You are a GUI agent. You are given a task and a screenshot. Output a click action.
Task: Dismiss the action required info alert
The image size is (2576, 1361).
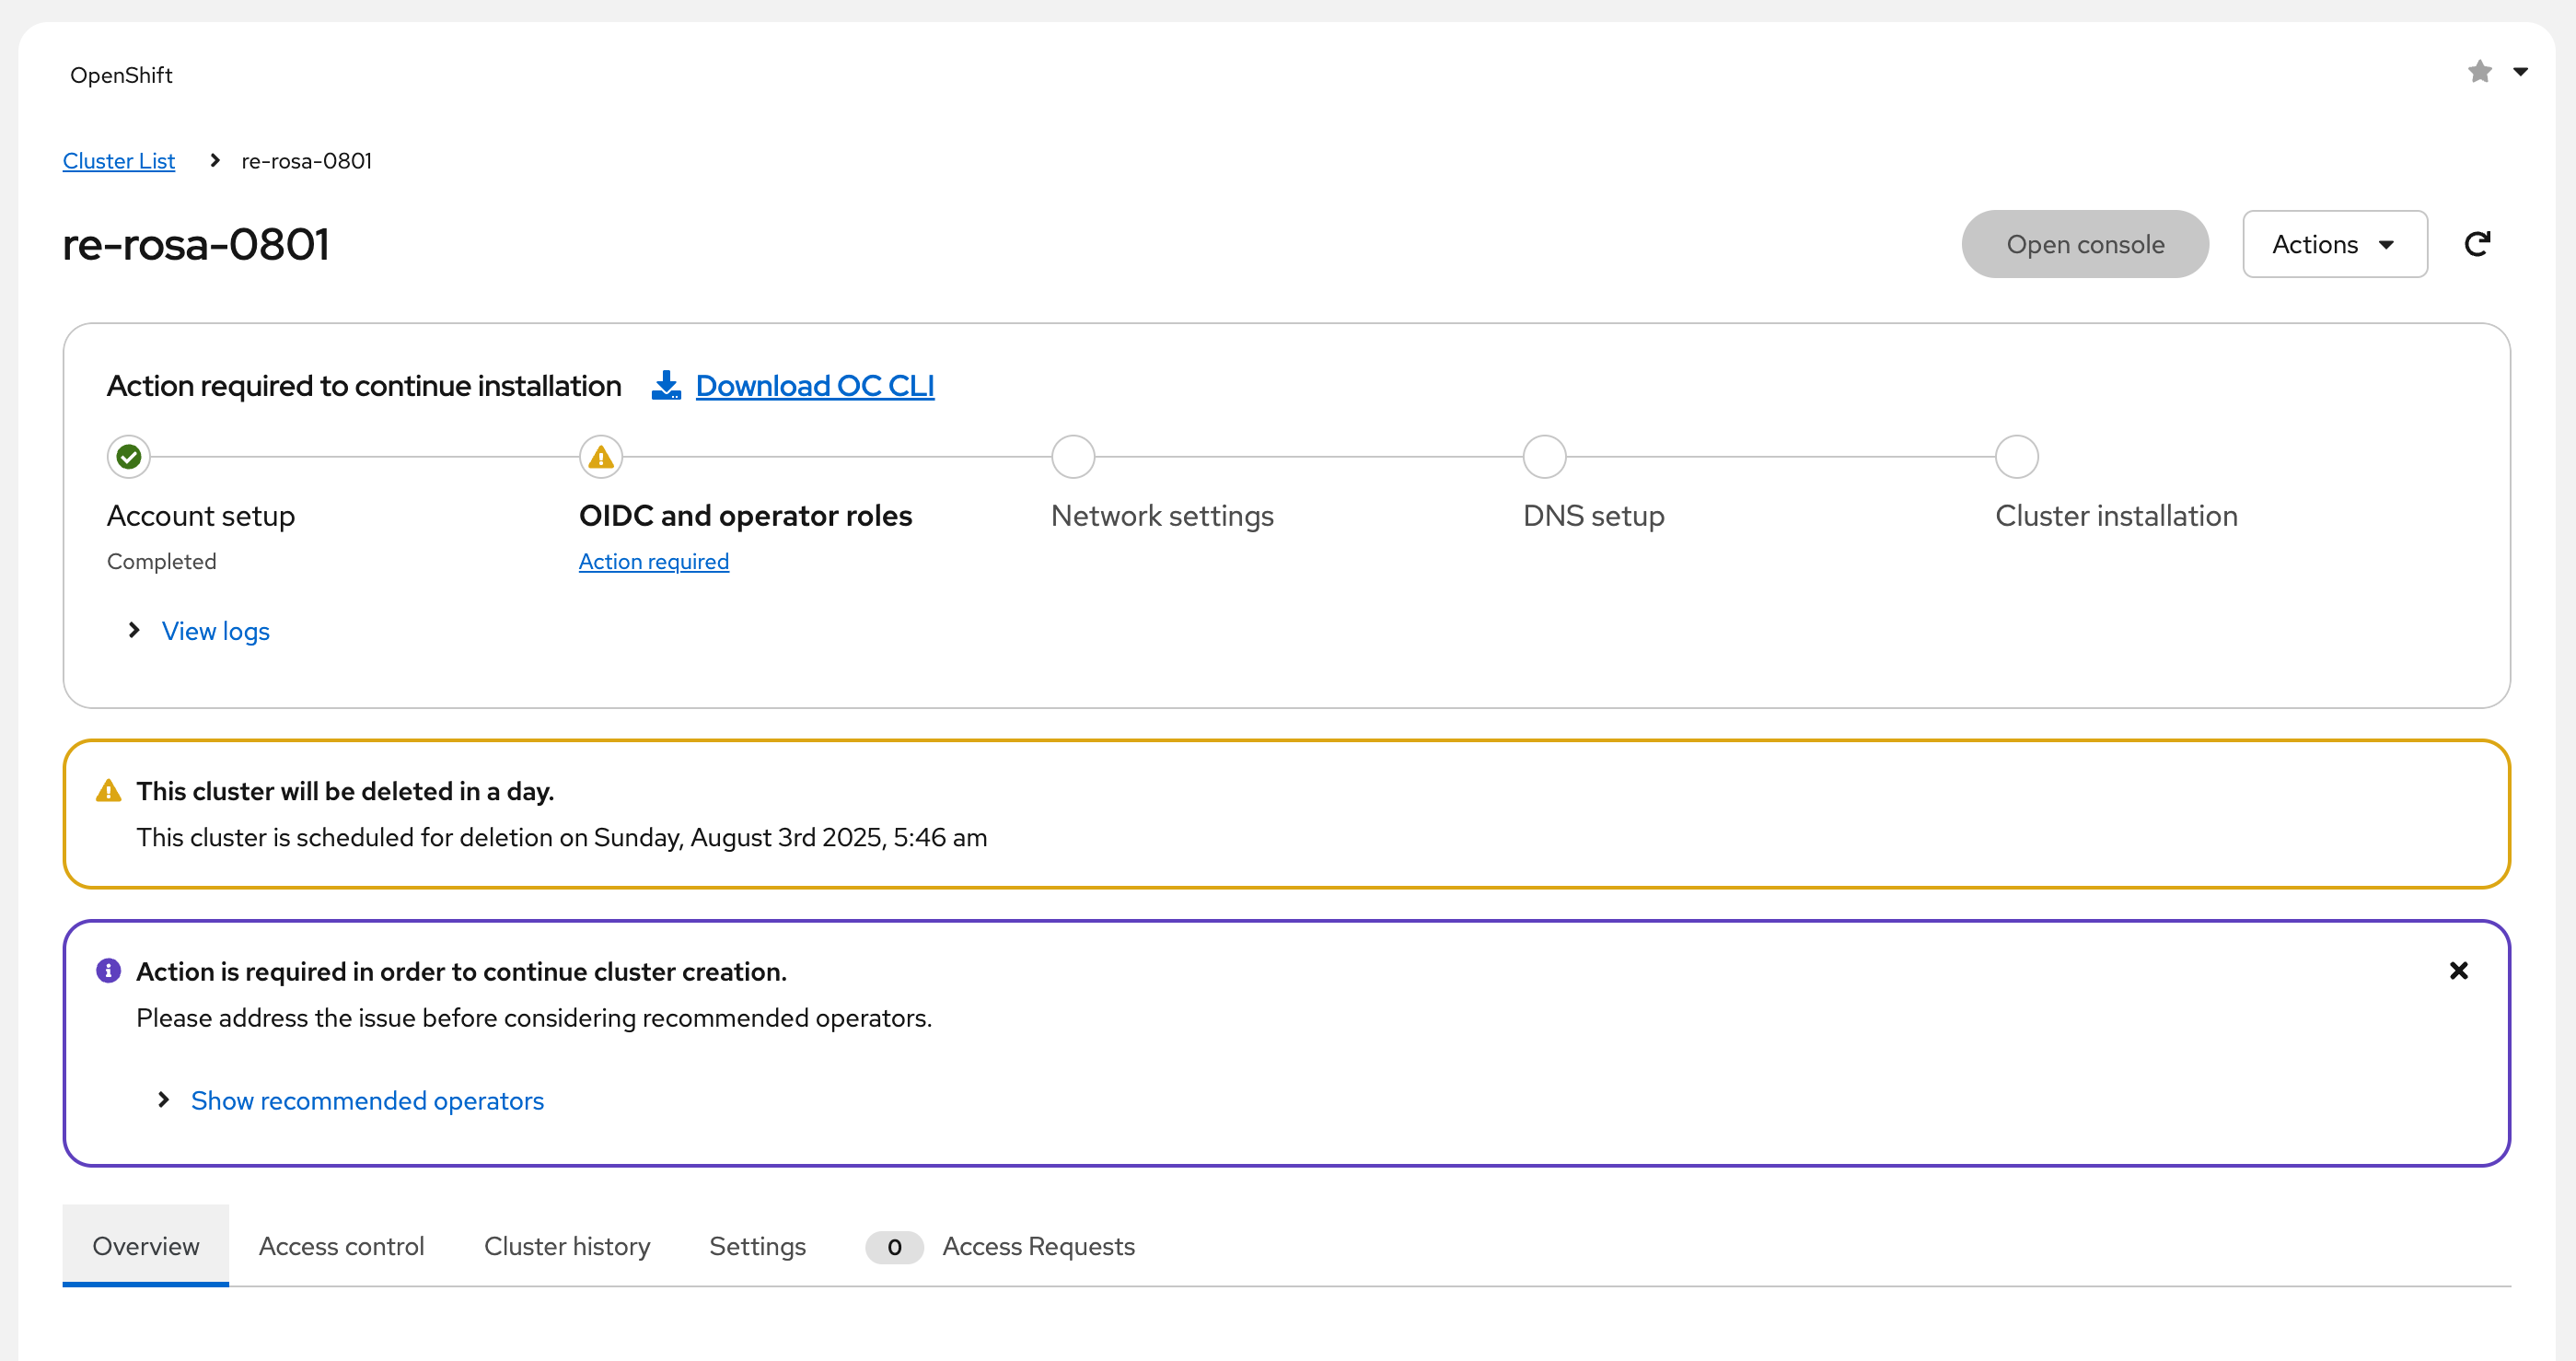(2459, 971)
